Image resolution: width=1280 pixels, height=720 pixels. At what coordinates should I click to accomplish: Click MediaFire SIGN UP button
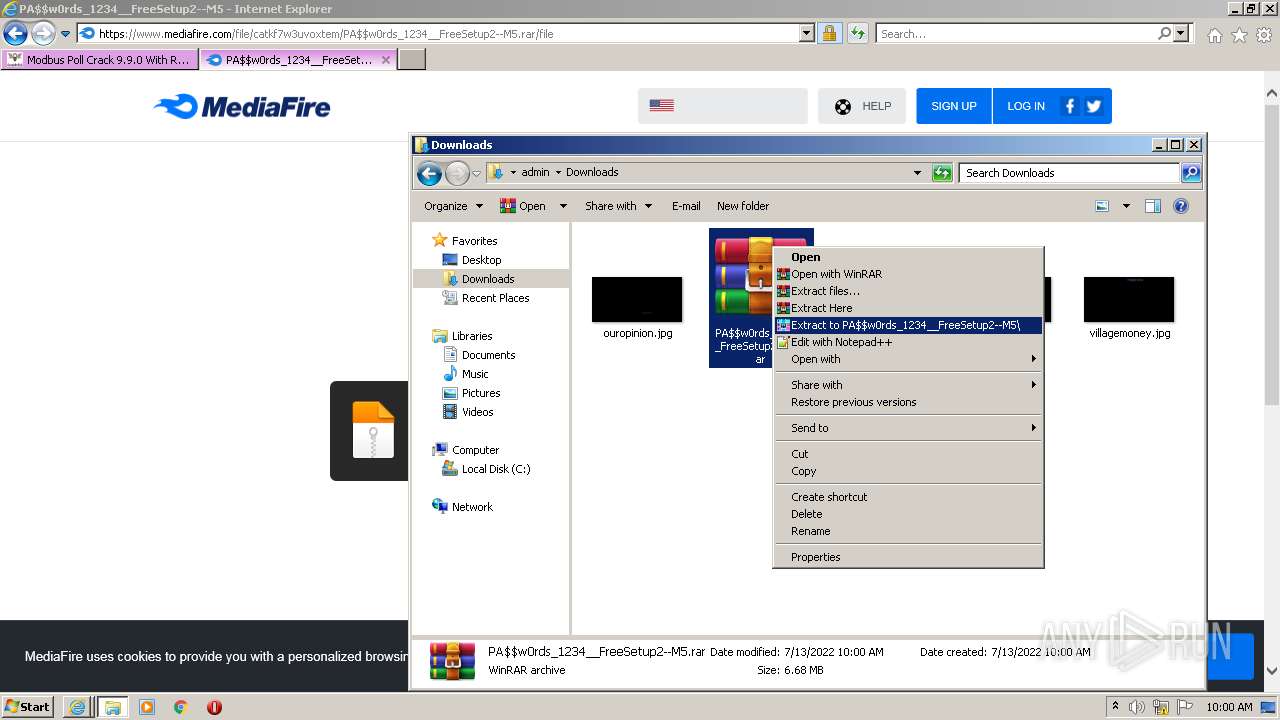(x=954, y=106)
